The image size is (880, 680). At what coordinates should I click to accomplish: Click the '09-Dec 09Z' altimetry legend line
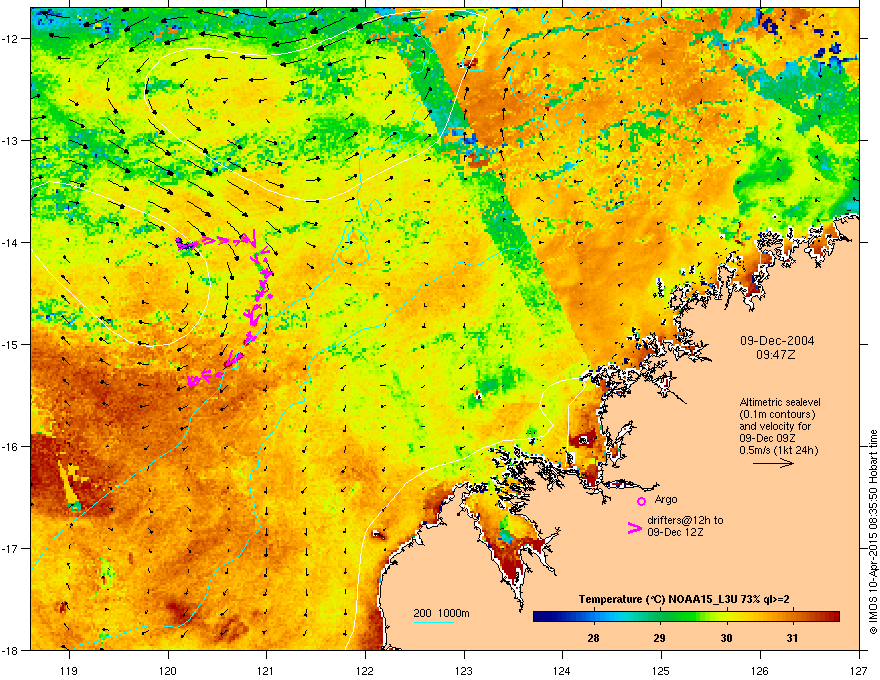coord(767,438)
